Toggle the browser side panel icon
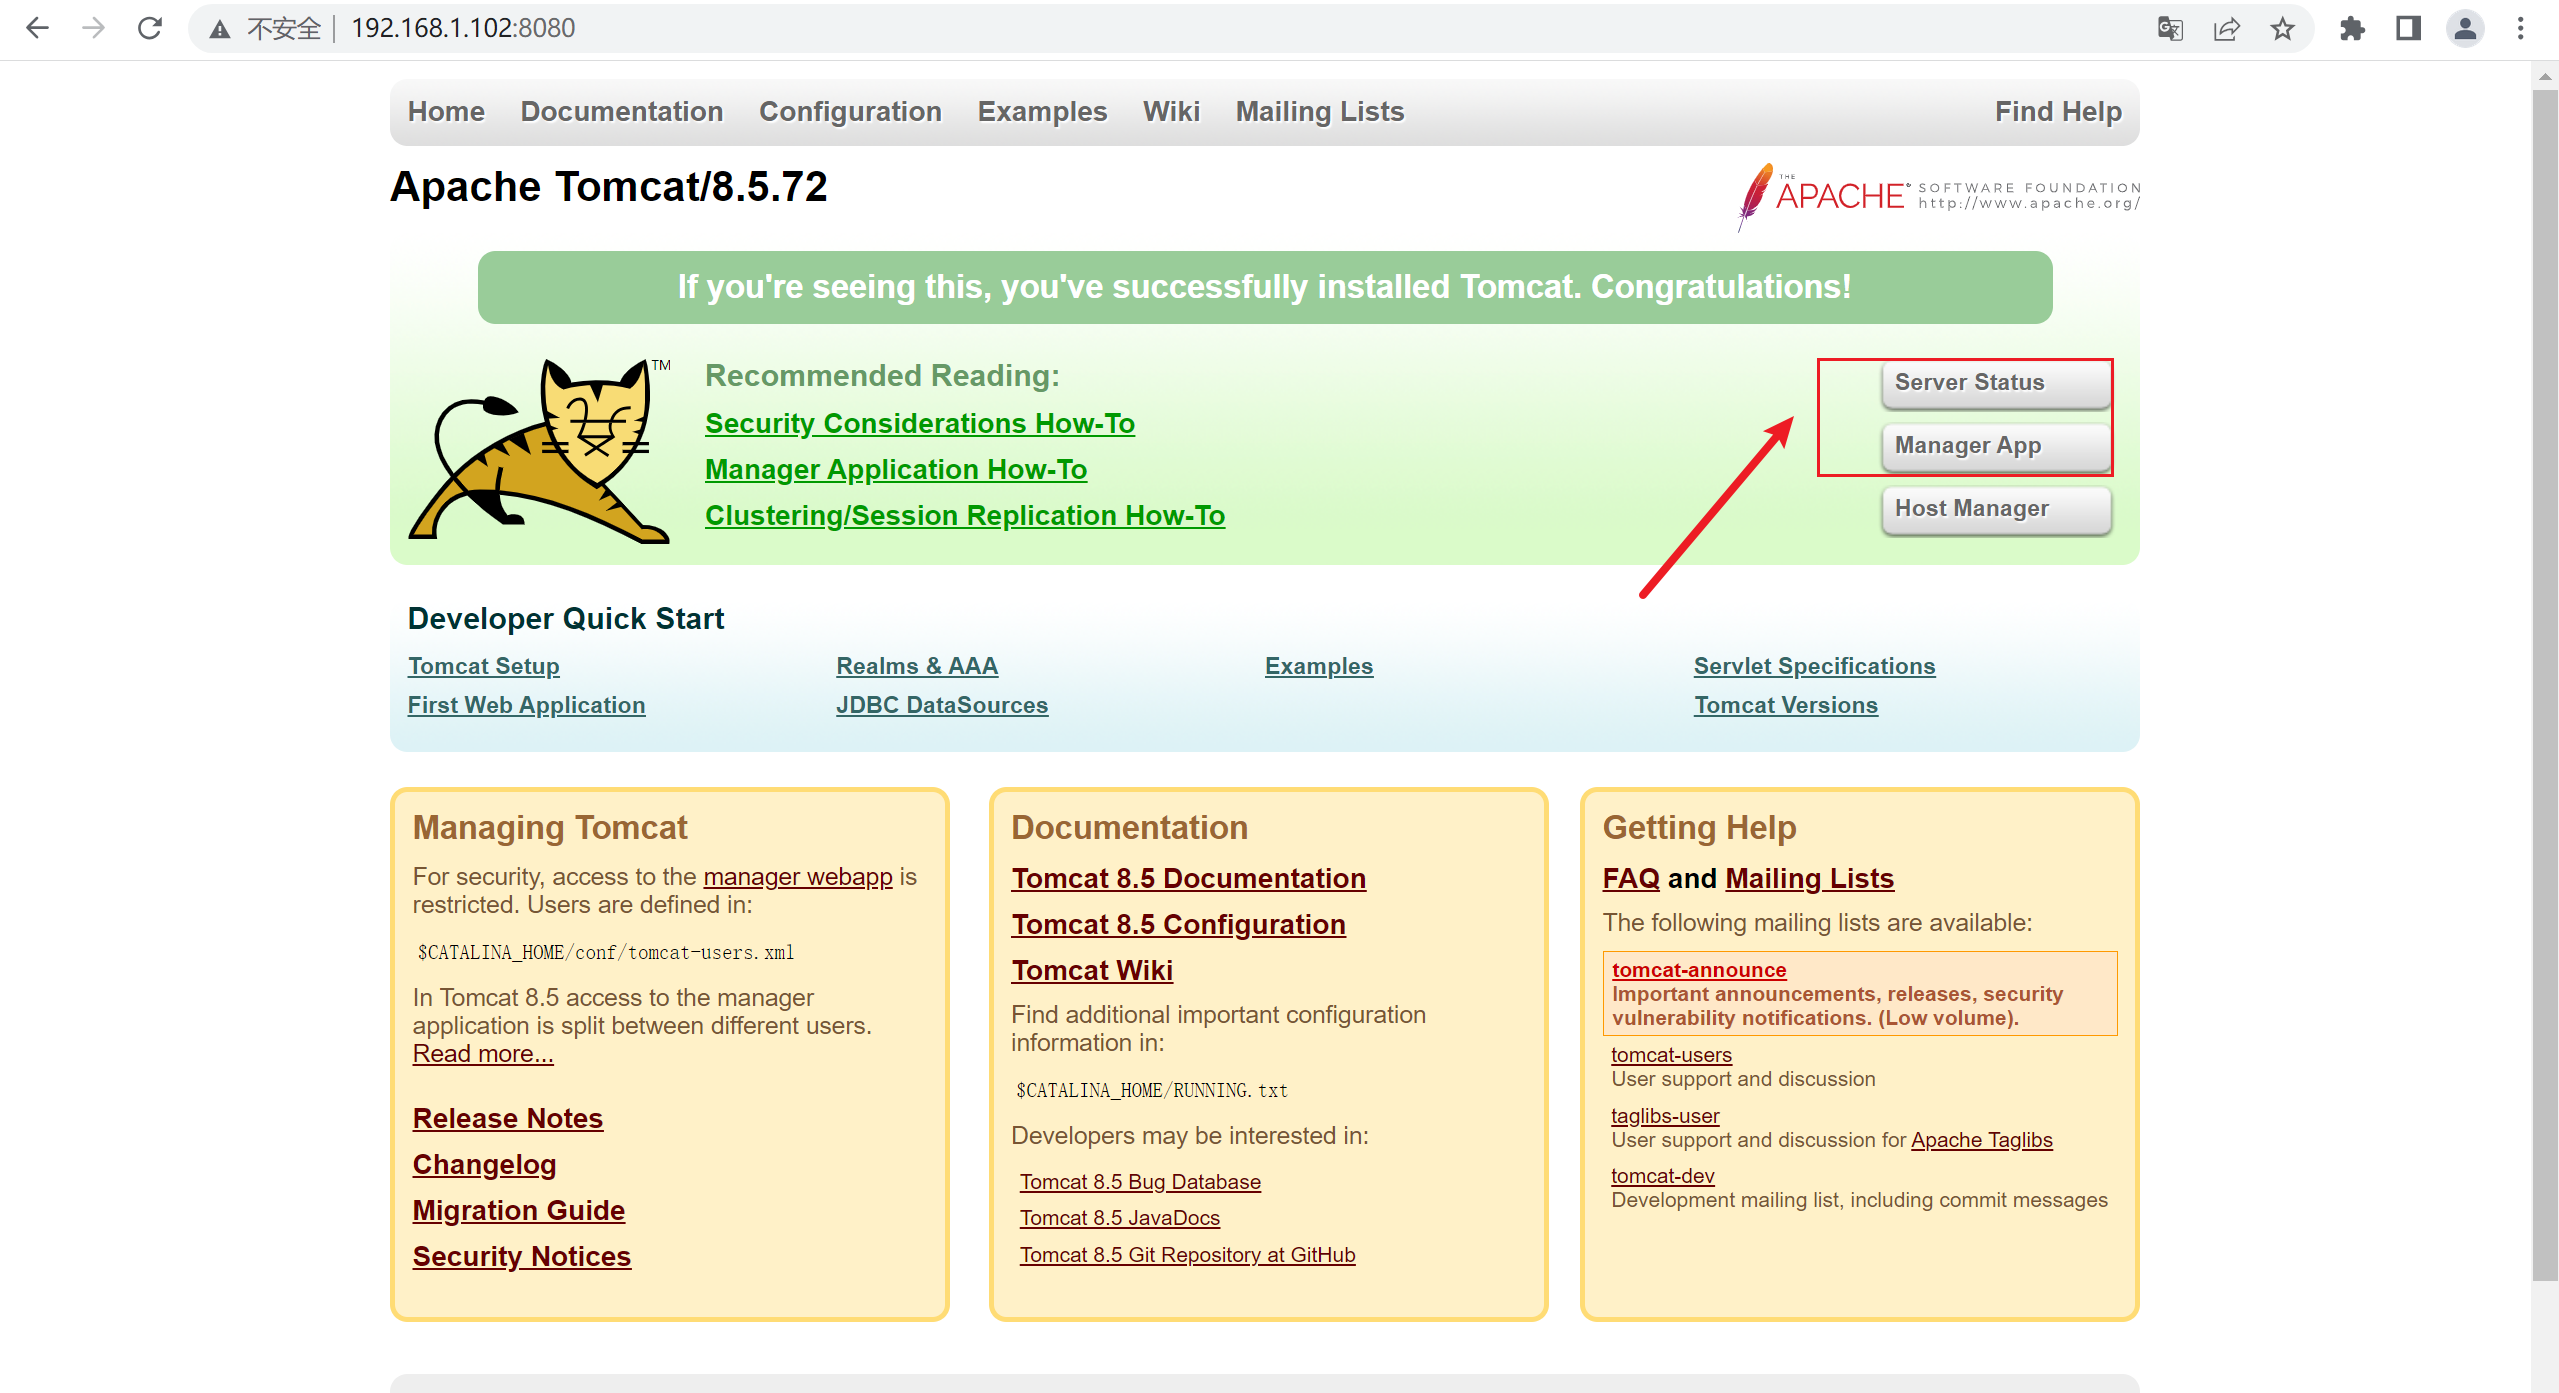This screenshot has width=2559, height=1393. (2408, 28)
